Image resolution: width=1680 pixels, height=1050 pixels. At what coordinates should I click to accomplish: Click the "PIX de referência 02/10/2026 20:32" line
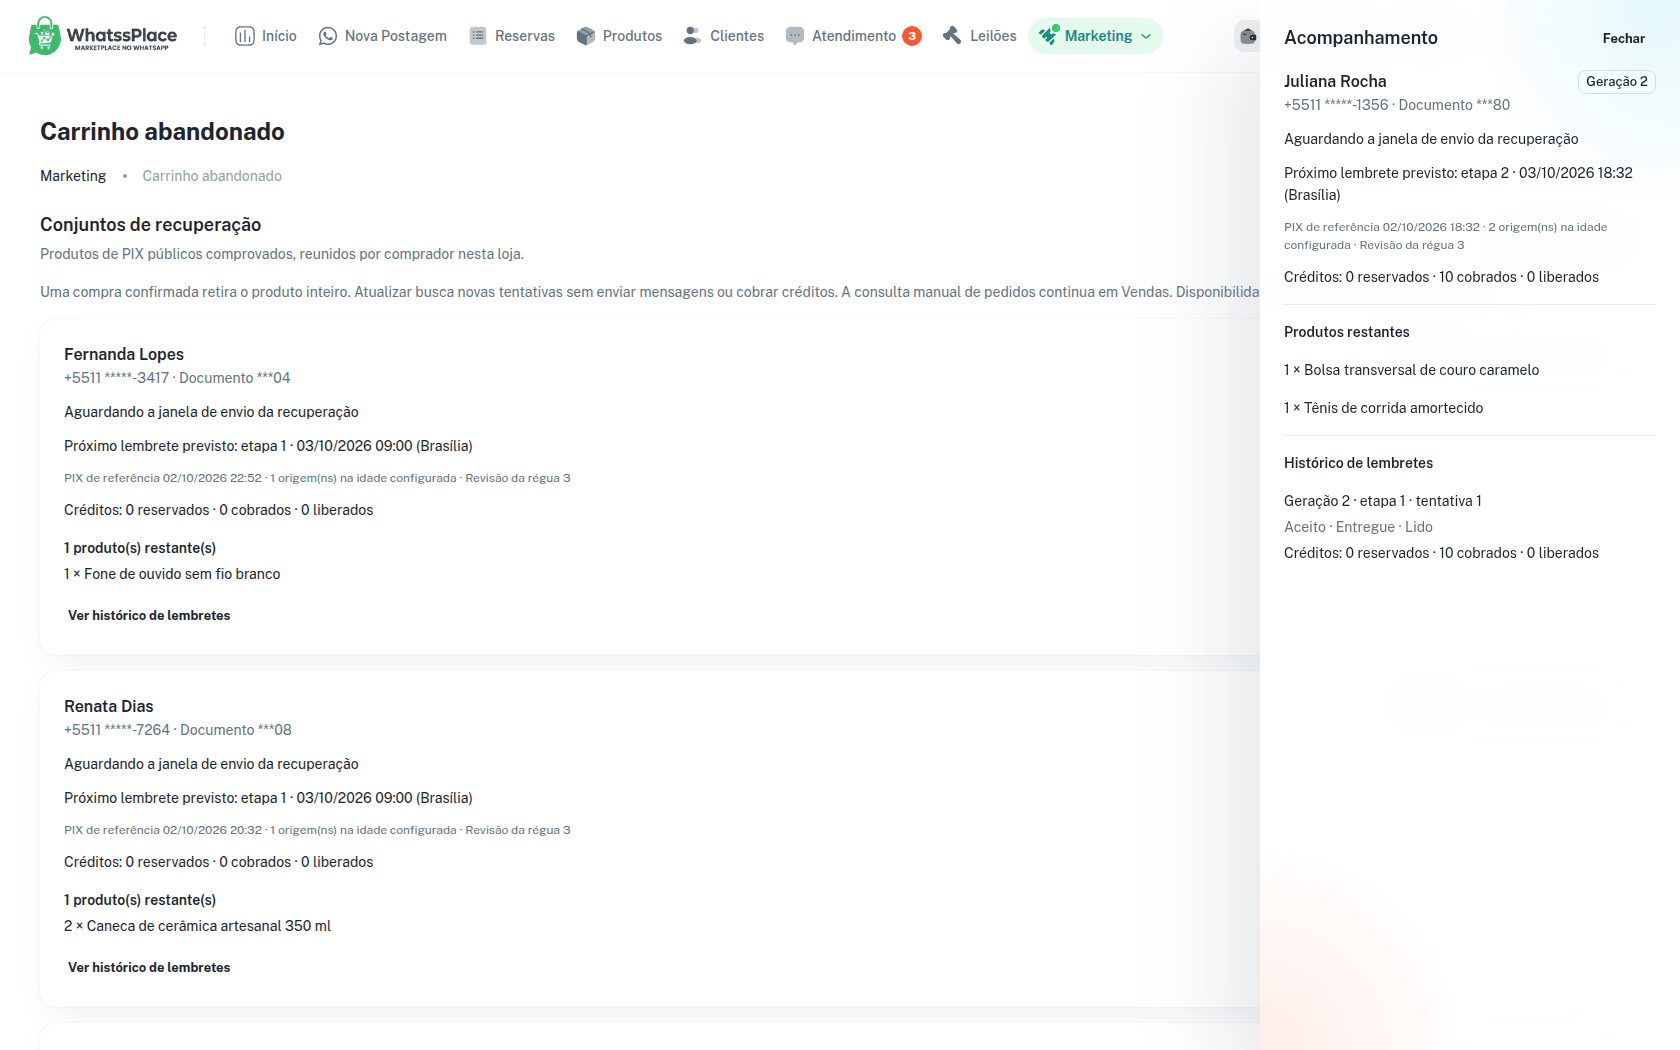tap(317, 830)
